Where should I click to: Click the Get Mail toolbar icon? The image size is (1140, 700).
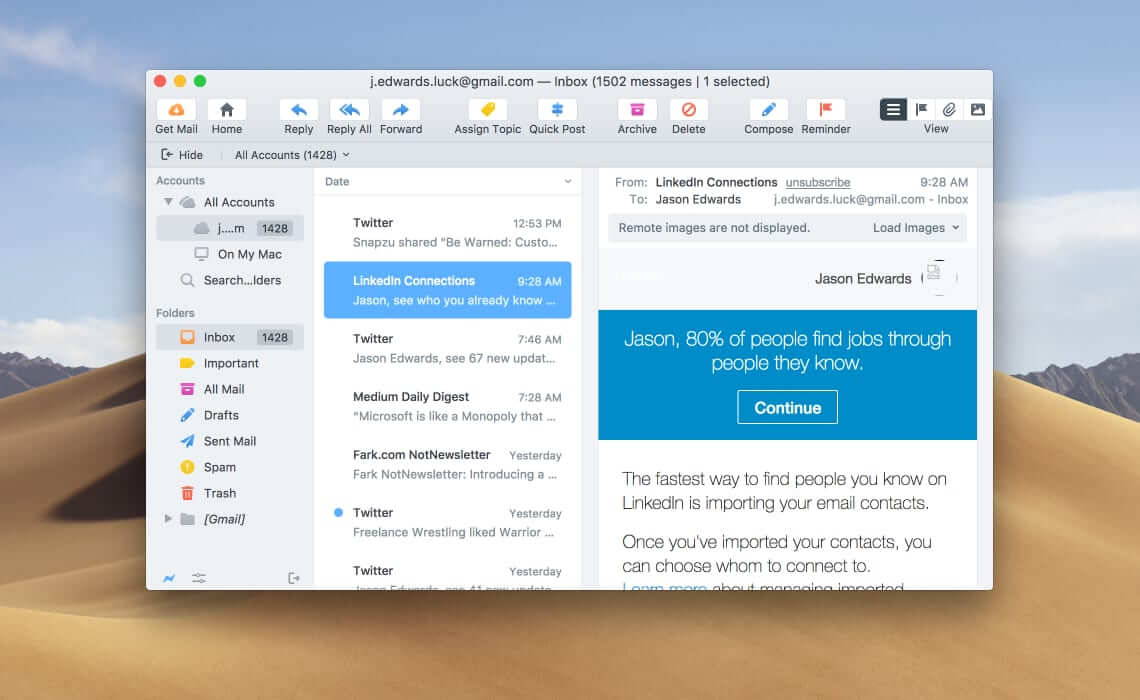[x=176, y=110]
